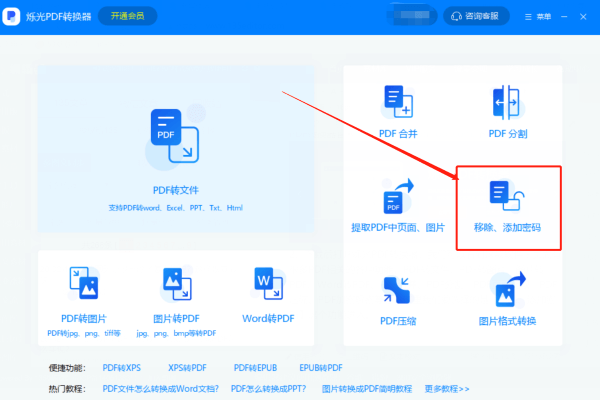This screenshot has width=600, height=400.
Task: Click the PDF转图片 label
Action: coord(84,318)
